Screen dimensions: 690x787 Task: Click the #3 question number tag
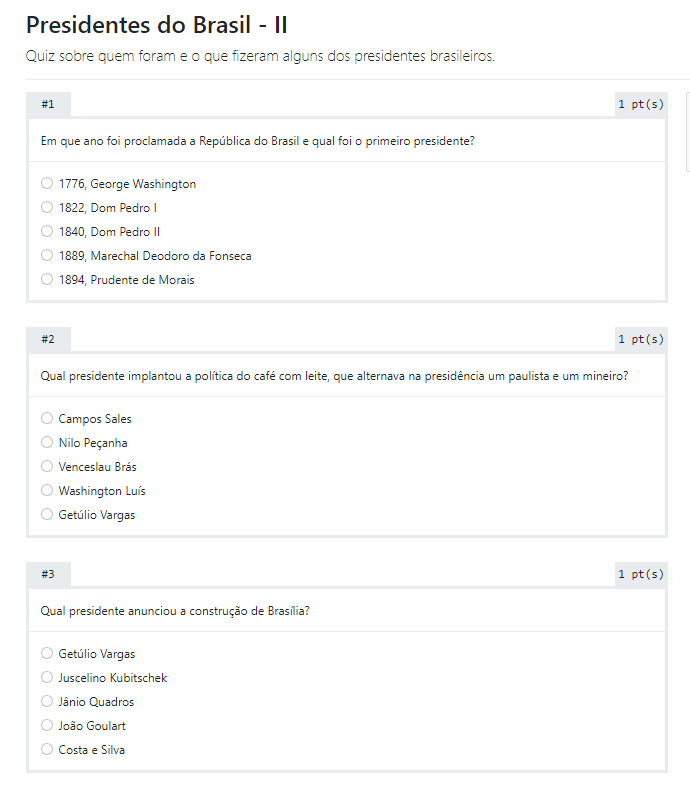48,574
